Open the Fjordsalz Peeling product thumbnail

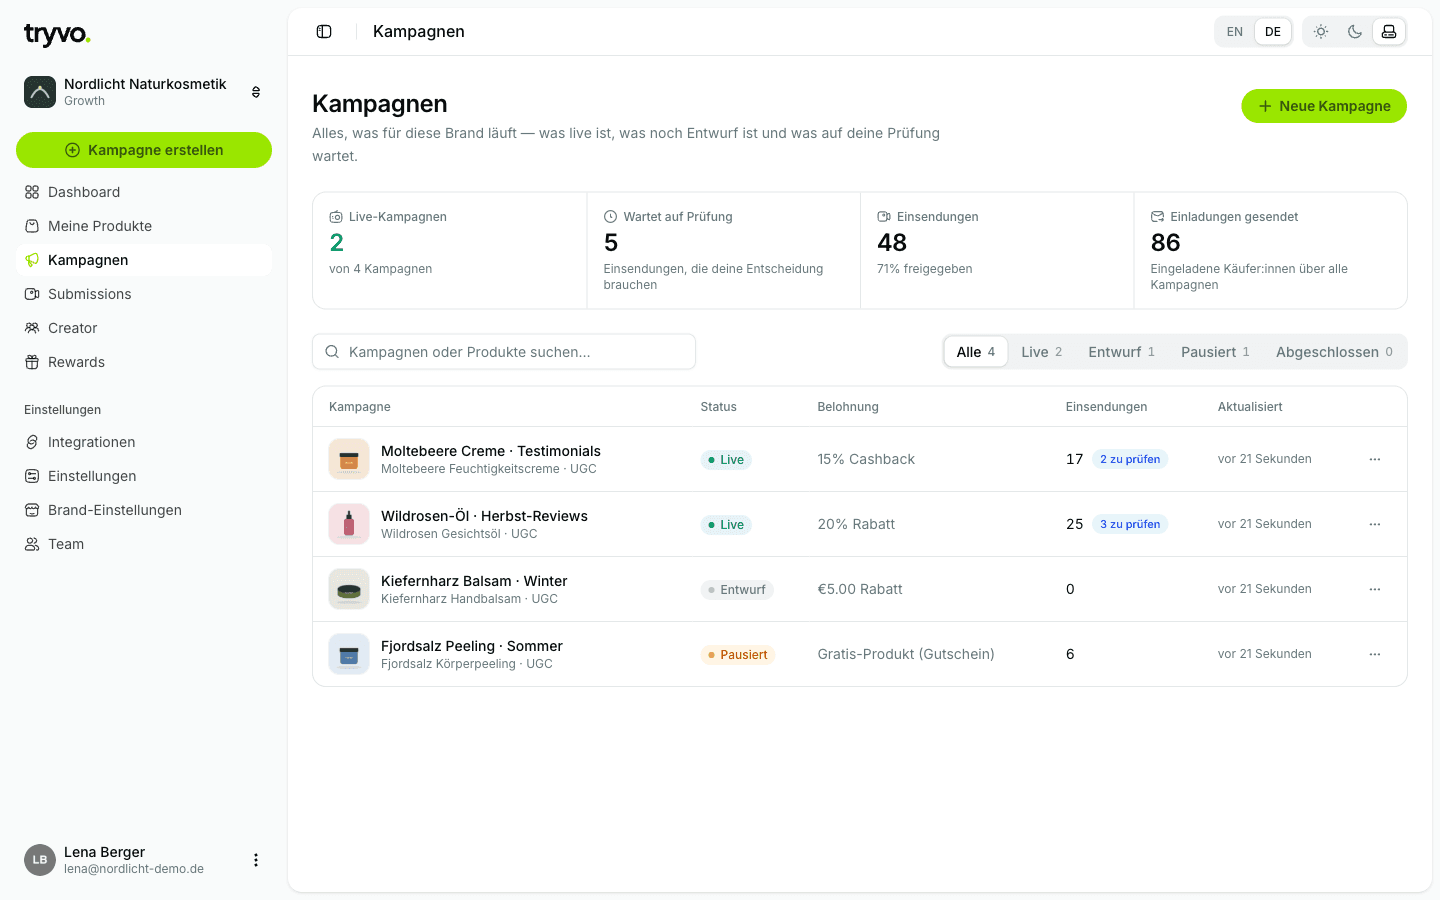[x=349, y=654]
